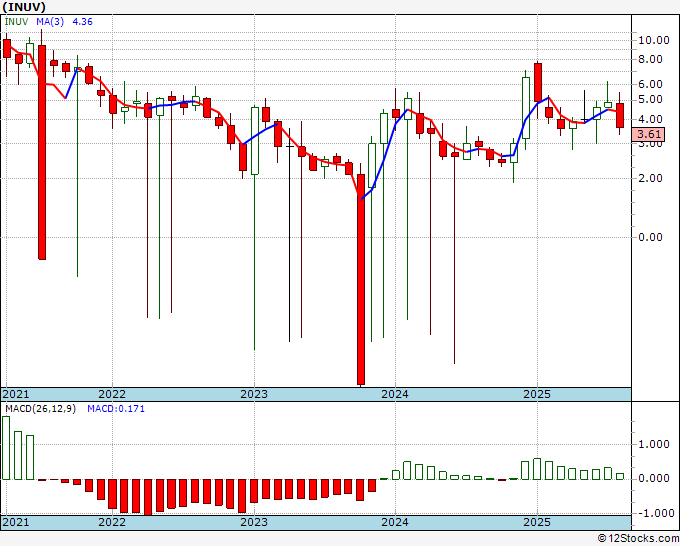Select 2021 on the MACD timeline
Image resolution: width=680 pixels, height=546 pixels.
coord(16,522)
